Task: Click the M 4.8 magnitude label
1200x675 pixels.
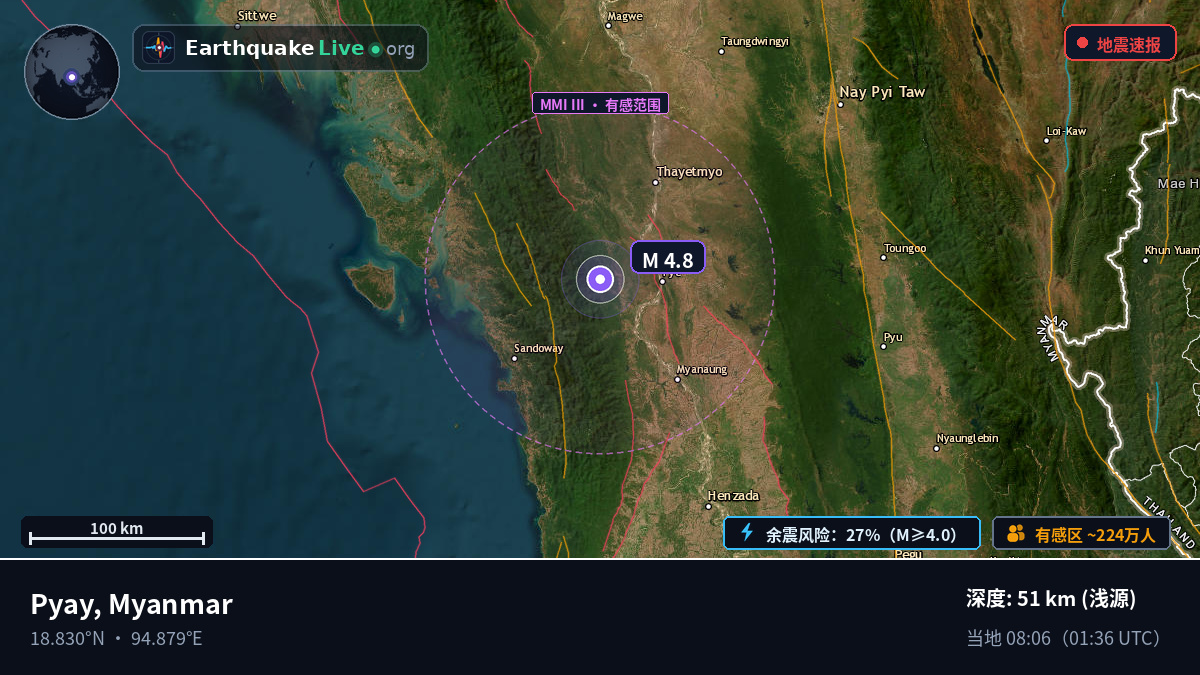Action: [x=668, y=258]
